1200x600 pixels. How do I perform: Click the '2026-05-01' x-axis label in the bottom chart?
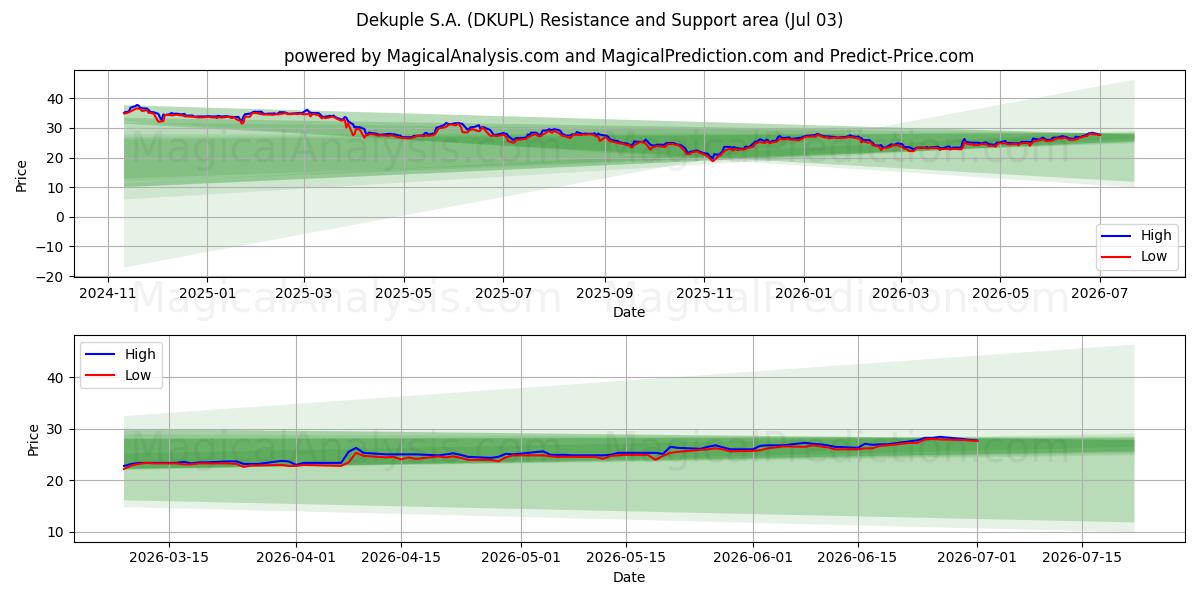tap(521, 559)
